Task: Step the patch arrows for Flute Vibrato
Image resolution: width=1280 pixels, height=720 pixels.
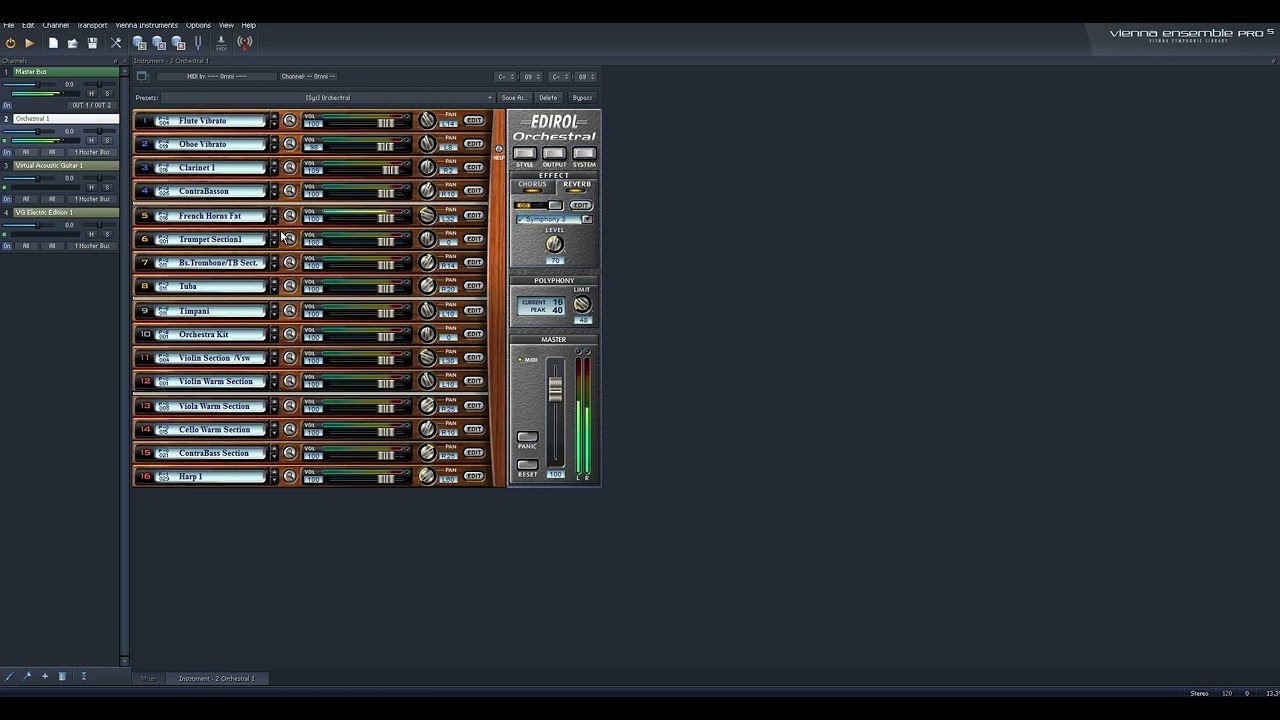Action: (274, 120)
